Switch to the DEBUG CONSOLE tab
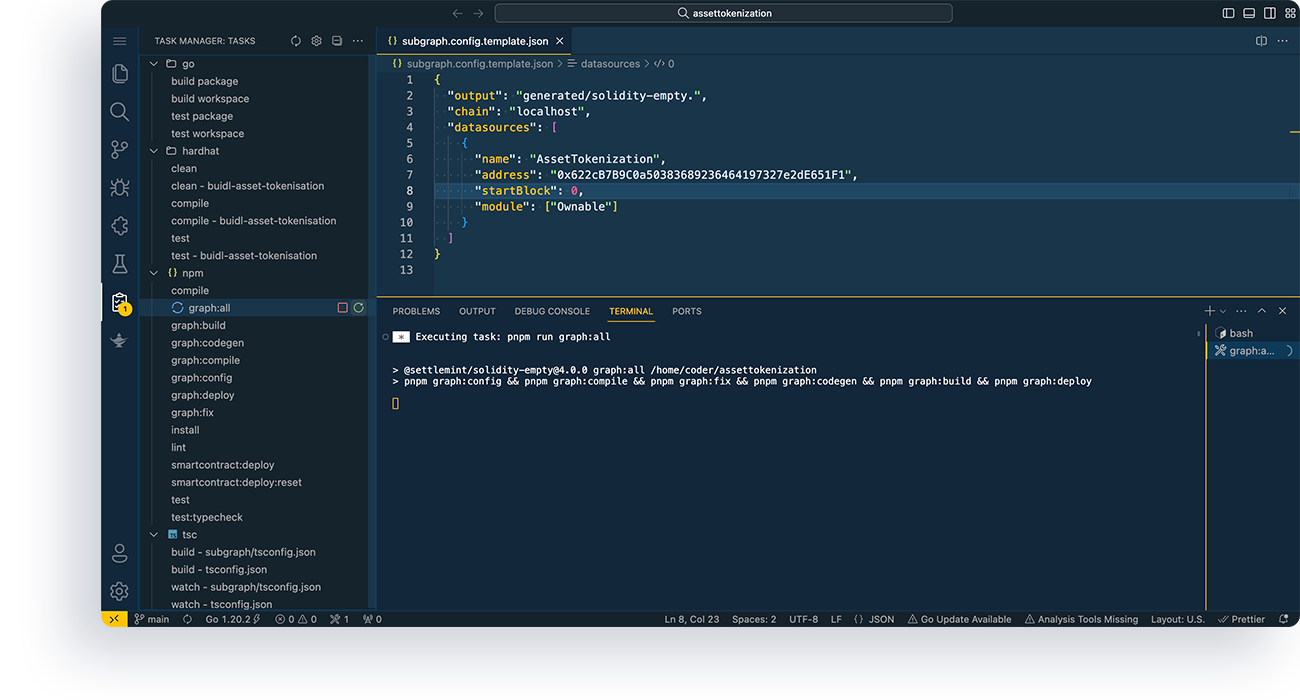Viewport: 1300px width, 700px height. click(552, 311)
